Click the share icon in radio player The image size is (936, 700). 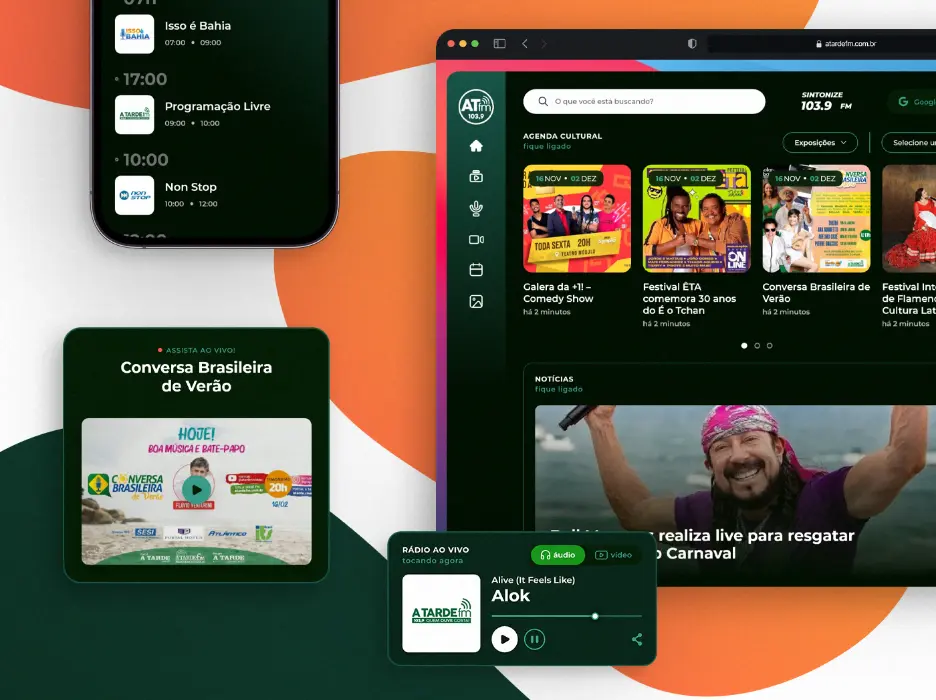click(637, 639)
